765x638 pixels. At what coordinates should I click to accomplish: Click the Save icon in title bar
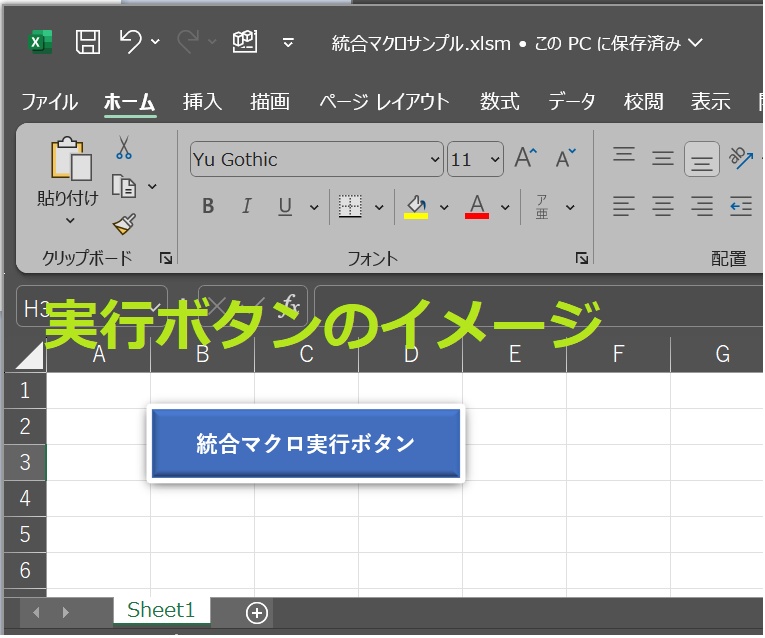point(88,42)
